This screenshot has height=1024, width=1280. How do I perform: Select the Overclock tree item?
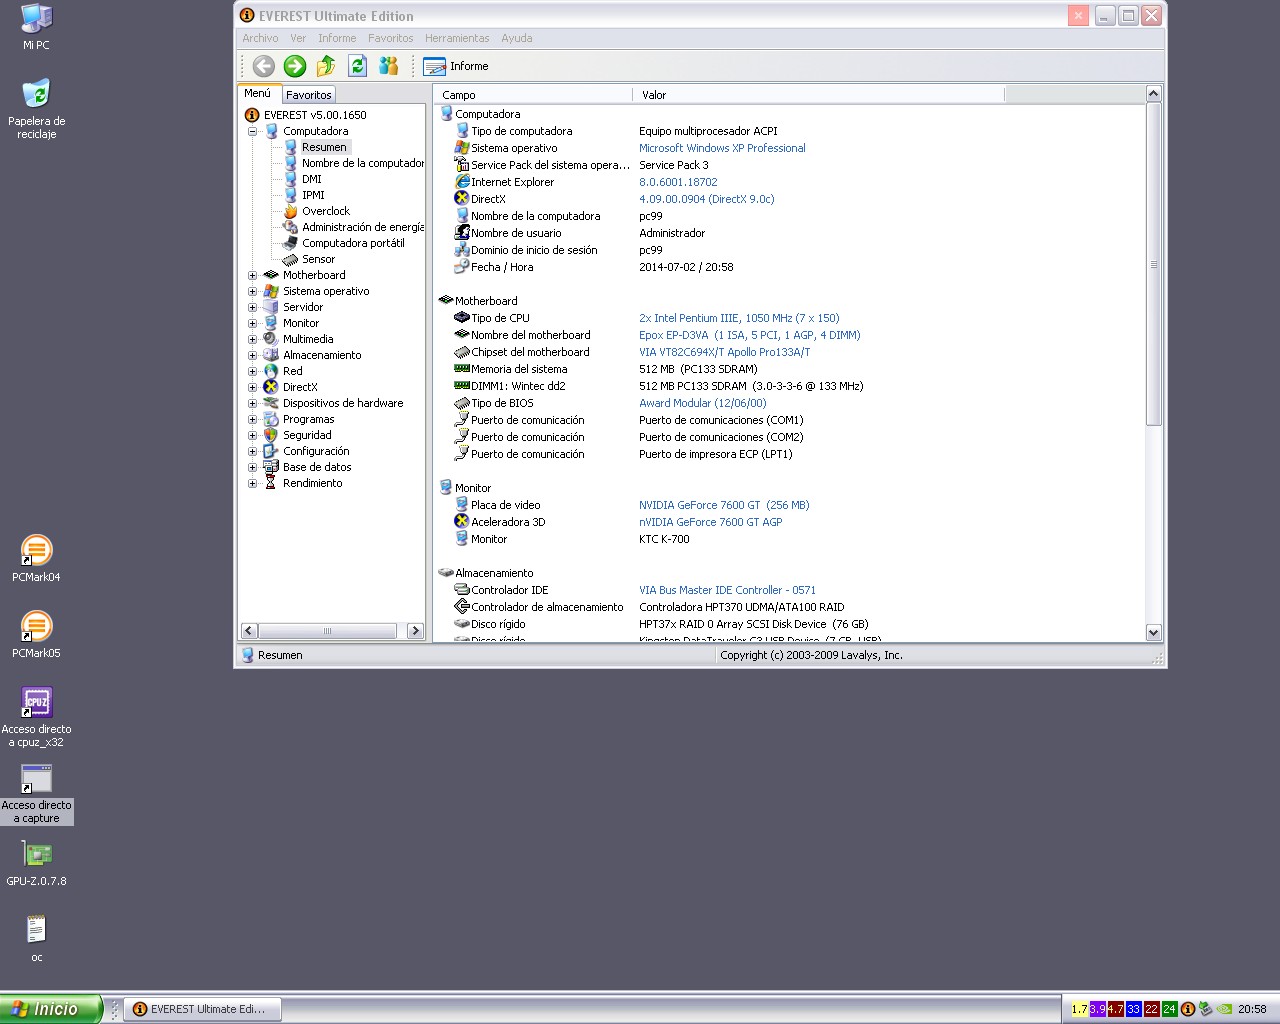coord(326,211)
